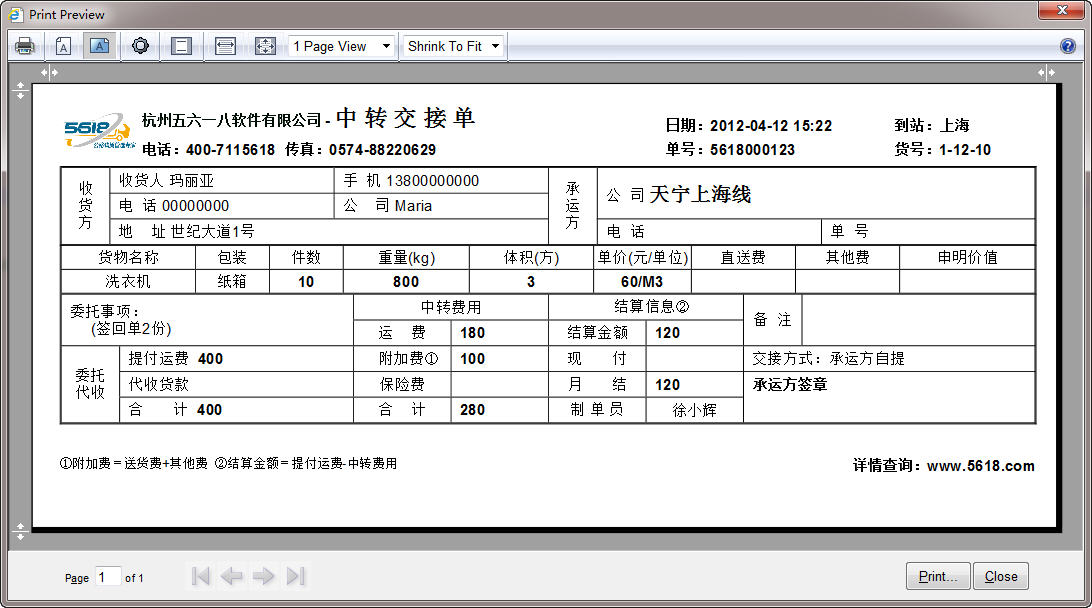Click the upper-left vertical margin adjust handle

[x=20, y=90]
